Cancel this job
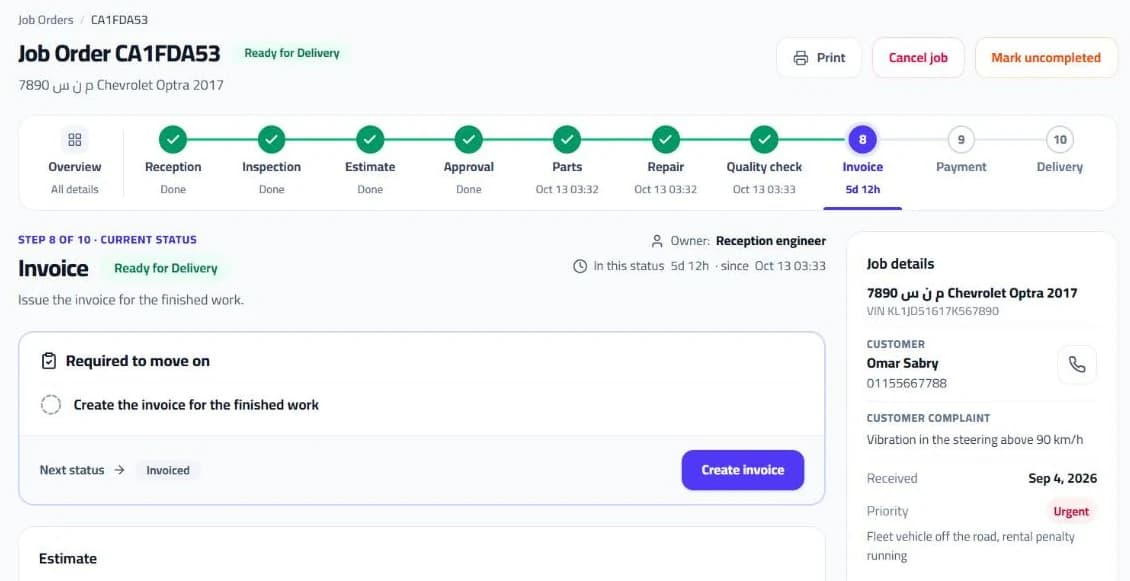 pos(918,58)
